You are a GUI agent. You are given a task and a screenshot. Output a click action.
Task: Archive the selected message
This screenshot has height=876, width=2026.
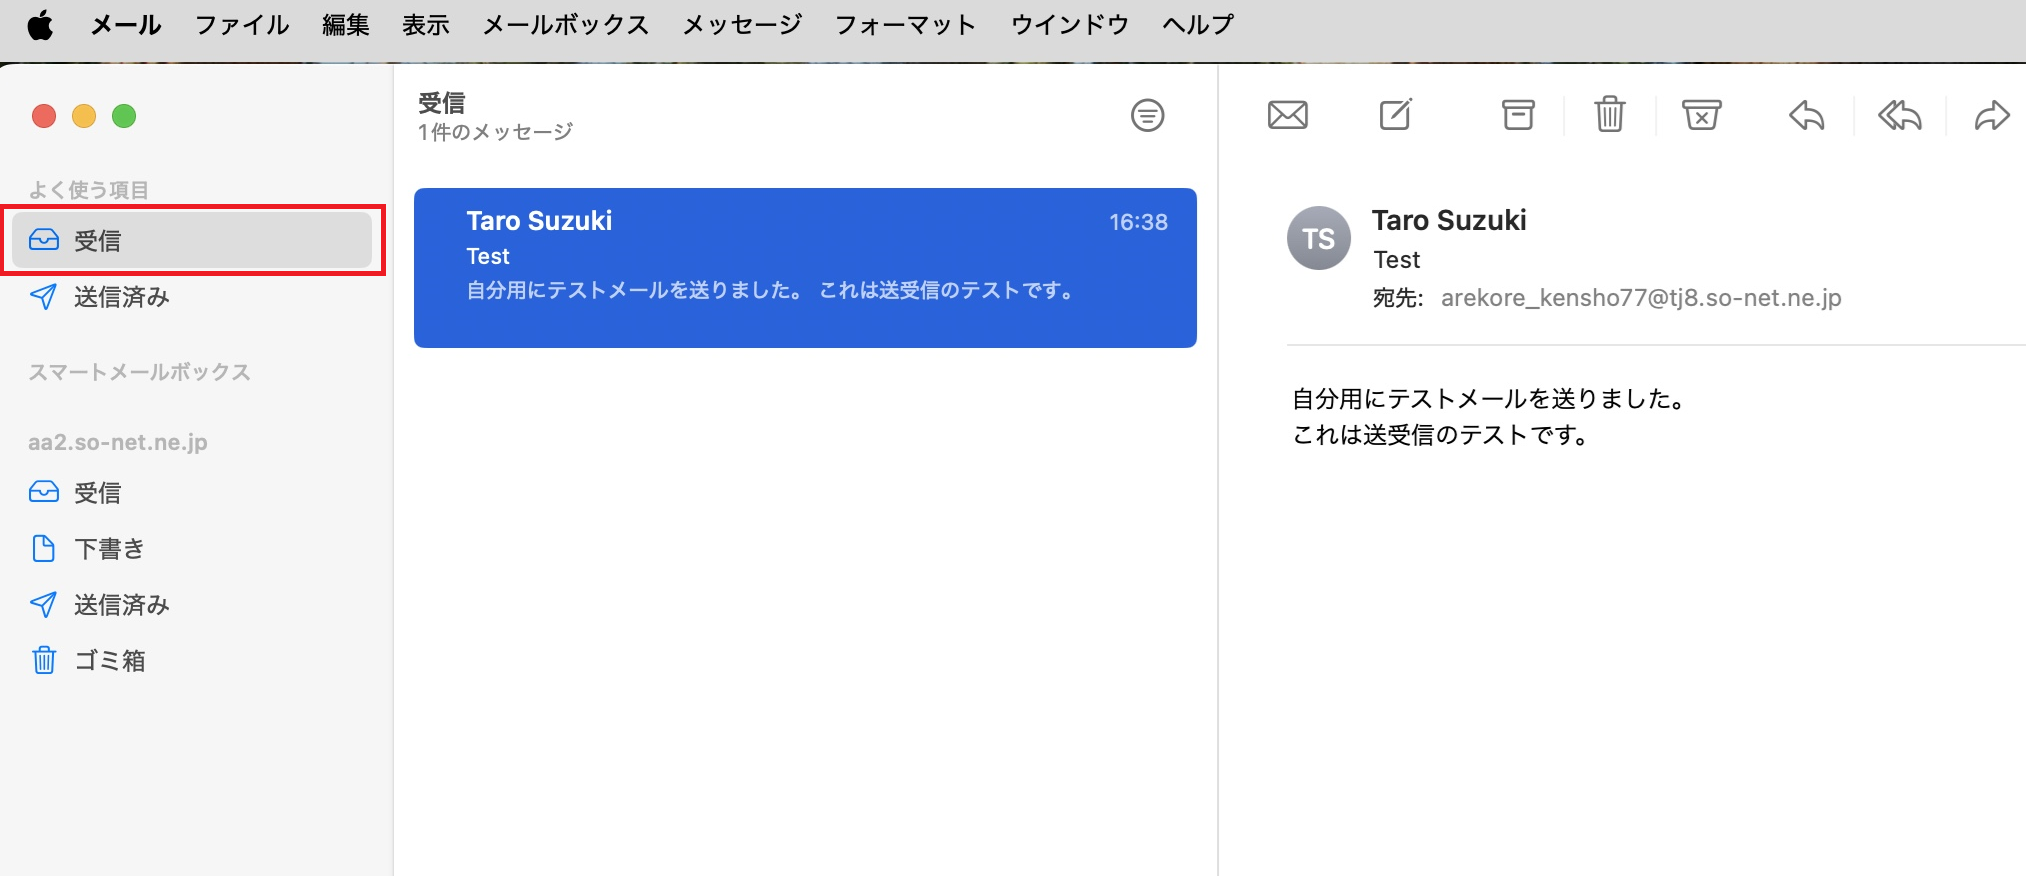1517,115
